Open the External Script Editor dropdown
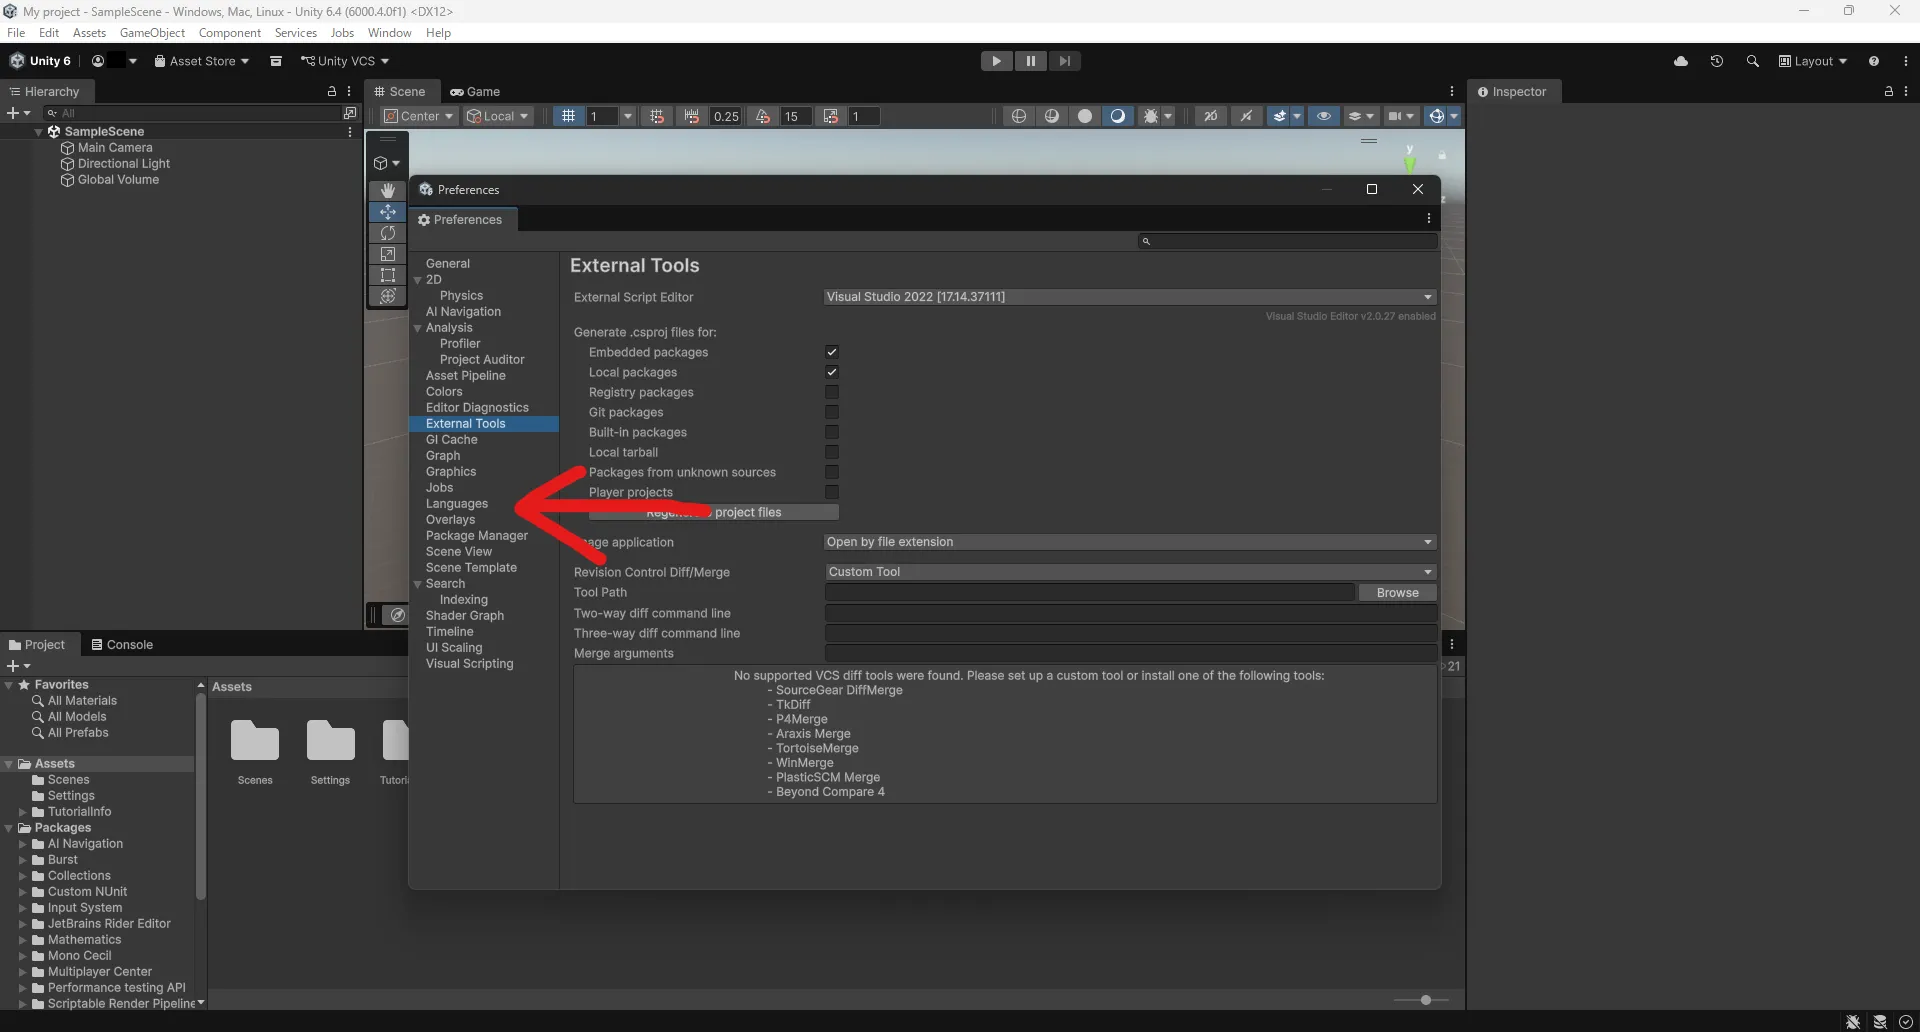 pos(1128,296)
